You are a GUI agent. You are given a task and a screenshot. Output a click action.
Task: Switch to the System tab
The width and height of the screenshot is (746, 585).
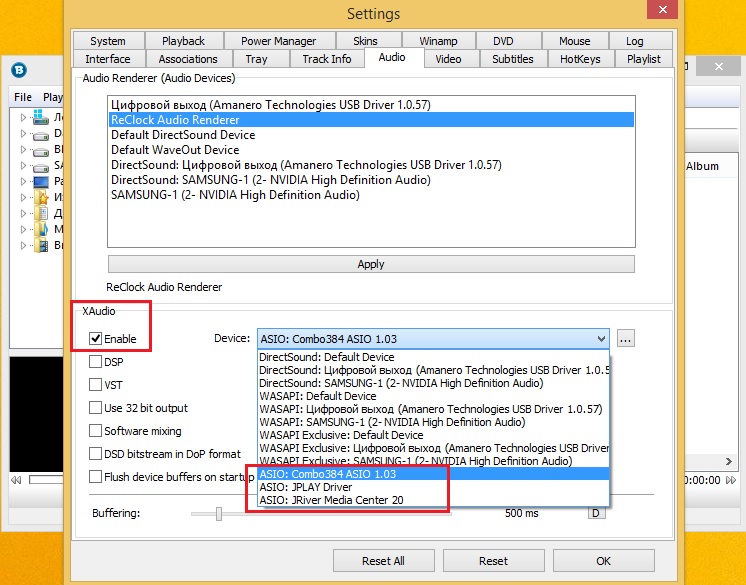coord(108,41)
